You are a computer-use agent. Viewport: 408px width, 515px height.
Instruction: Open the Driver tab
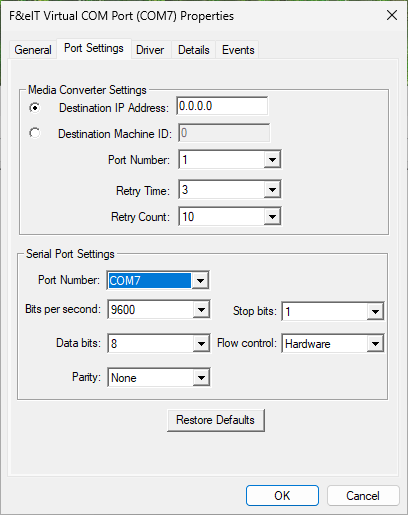coord(150,50)
